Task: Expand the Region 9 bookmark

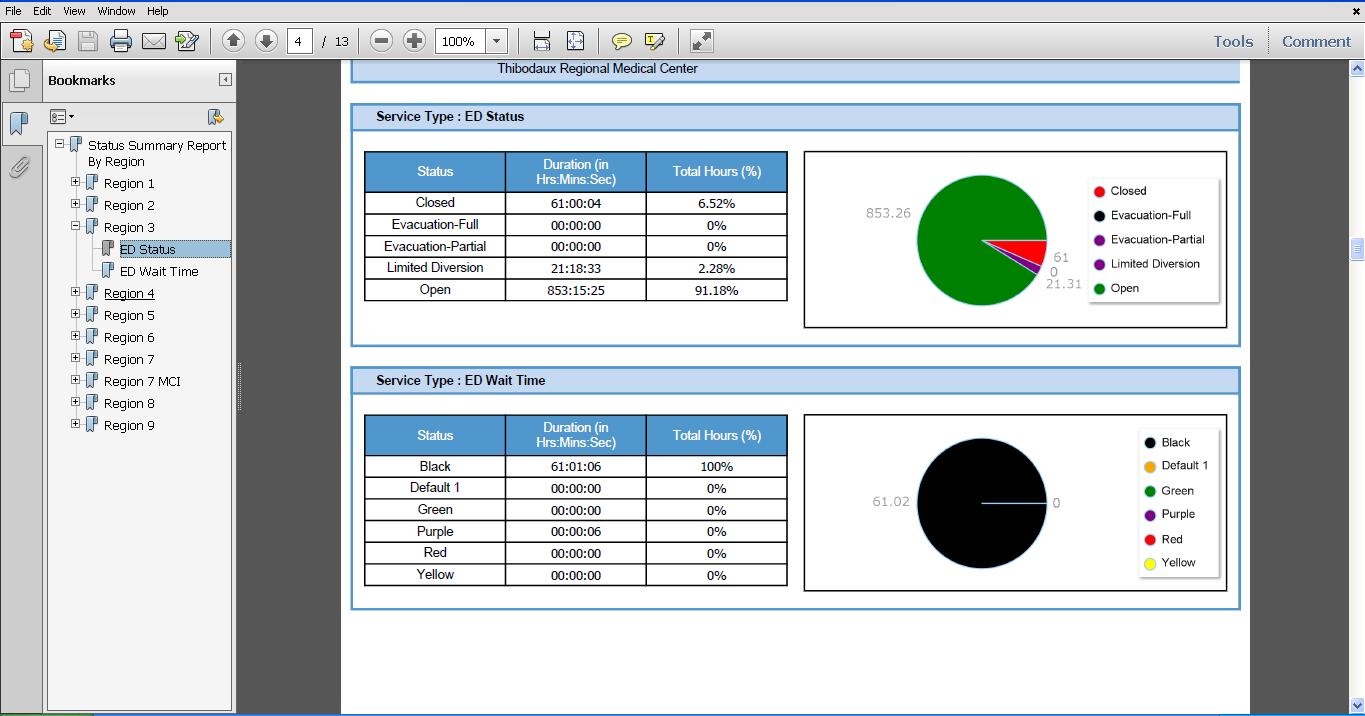Action: pyautogui.click(x=75, y=424)
